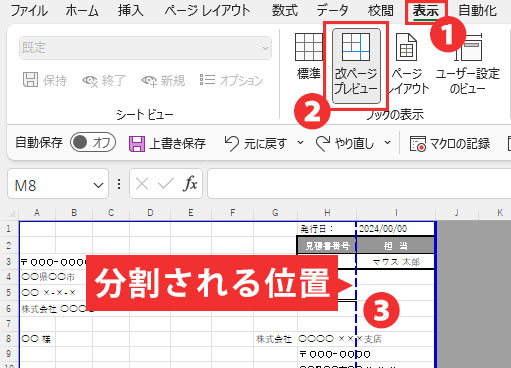Open the Insert Function fx button
The height and width of the screenshot is (368, 511).
(190, 184)
